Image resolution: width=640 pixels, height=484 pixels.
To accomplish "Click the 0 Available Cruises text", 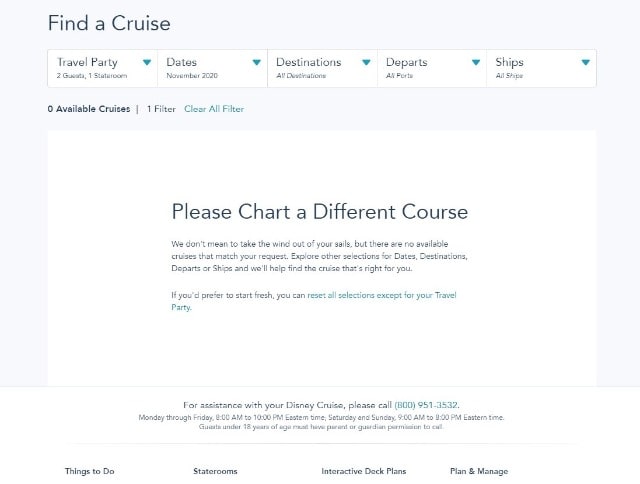I will click(x=89, y=109).
